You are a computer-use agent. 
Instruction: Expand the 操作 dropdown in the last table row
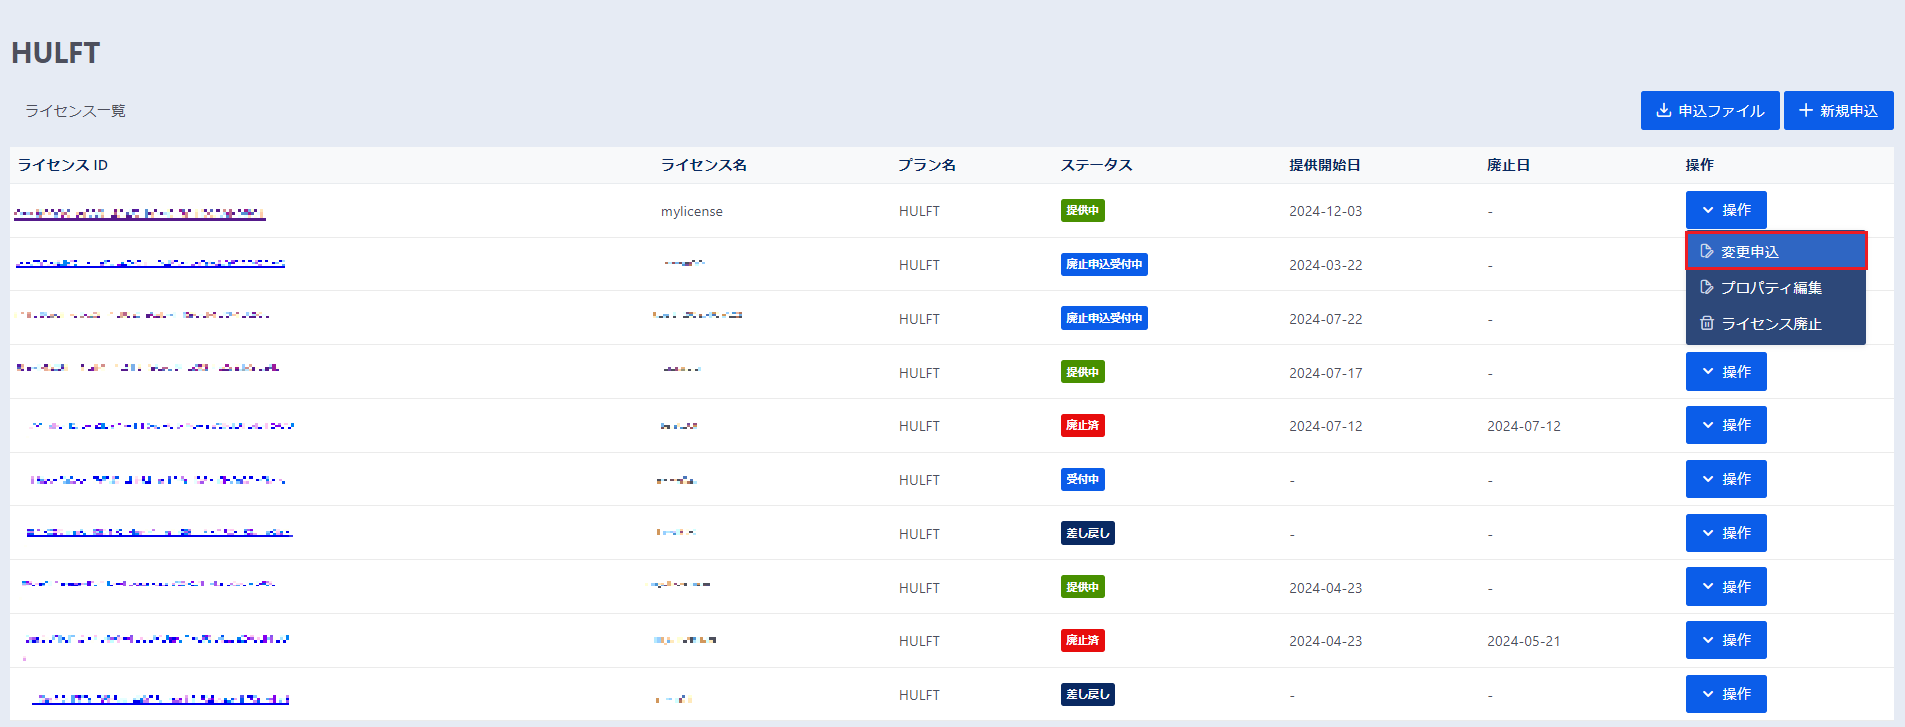pyautogui.click(x=1725, y=694)
